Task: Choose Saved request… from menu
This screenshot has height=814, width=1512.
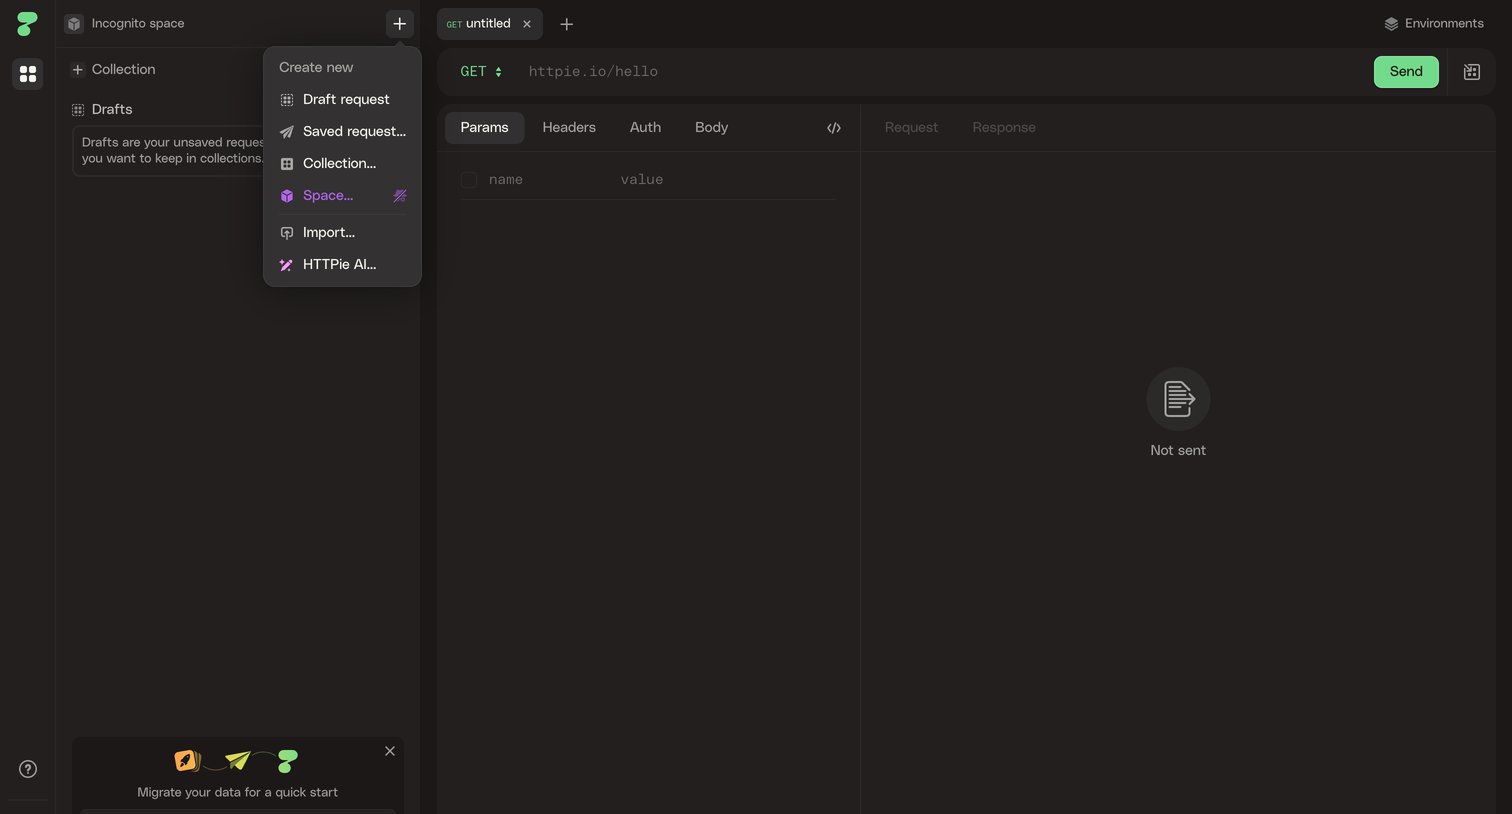Action: [x=342, y=132]
